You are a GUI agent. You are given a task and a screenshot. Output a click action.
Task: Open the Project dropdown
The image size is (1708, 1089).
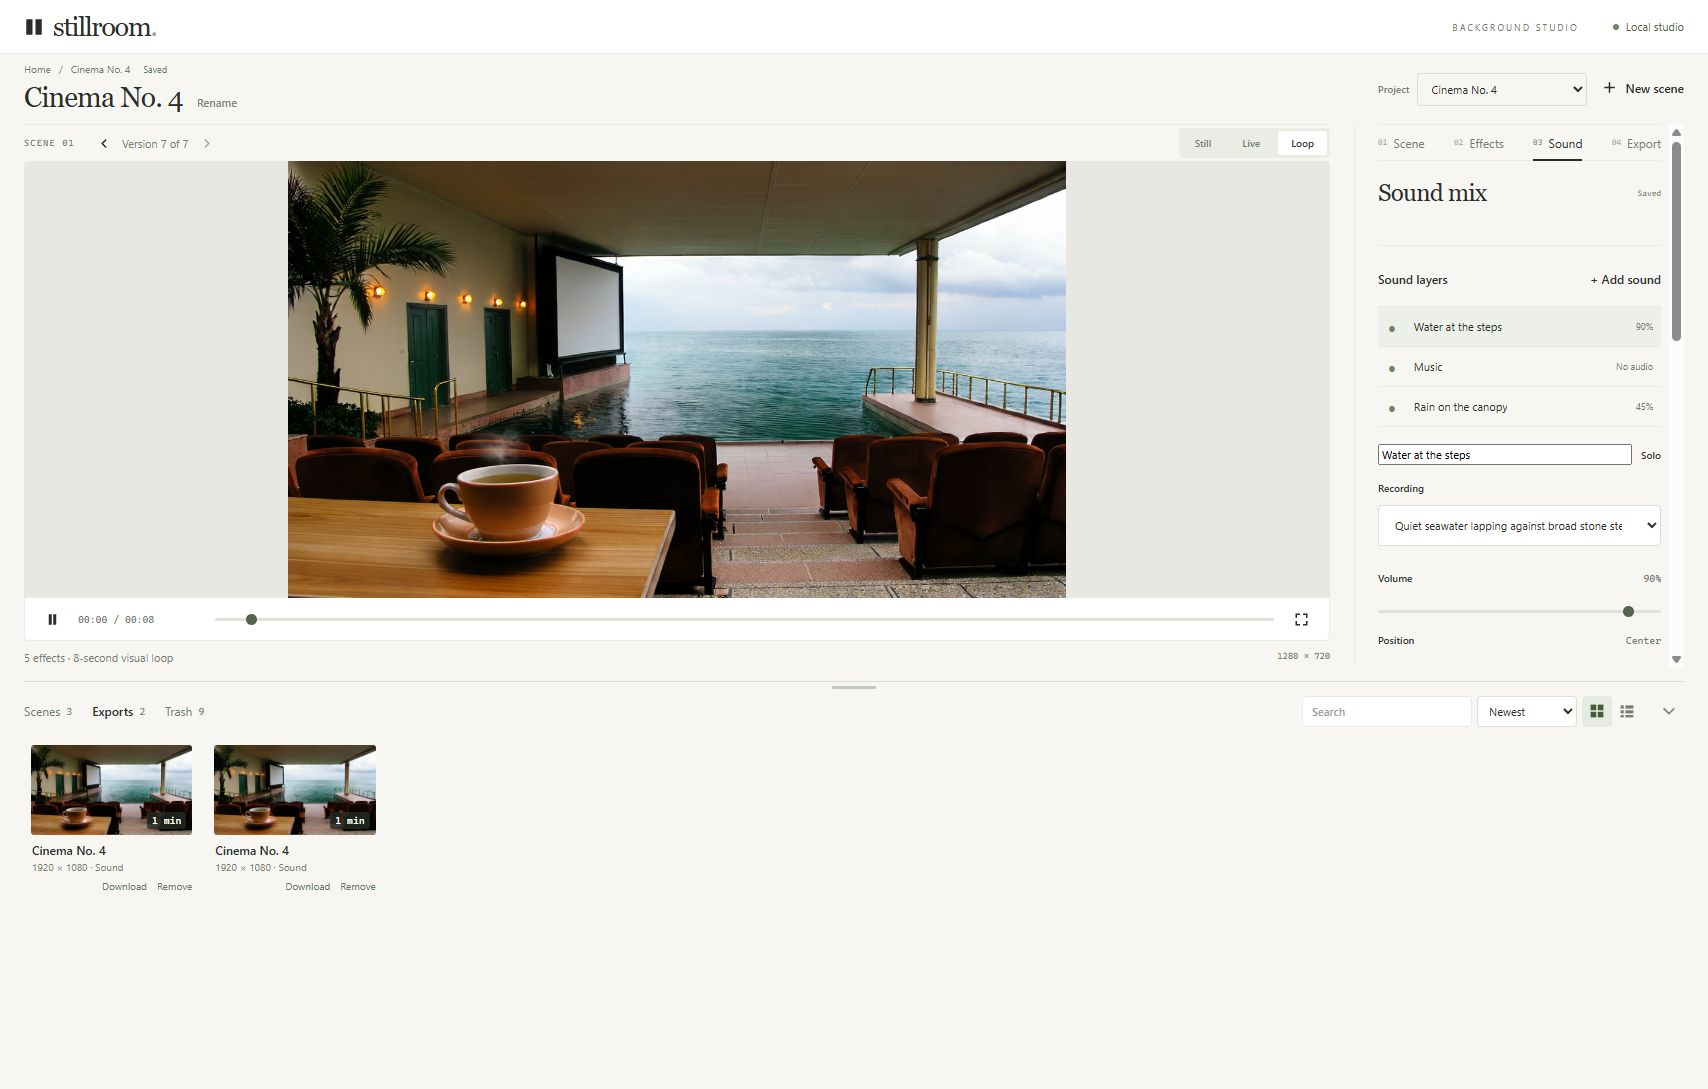tap(1501, 90)
